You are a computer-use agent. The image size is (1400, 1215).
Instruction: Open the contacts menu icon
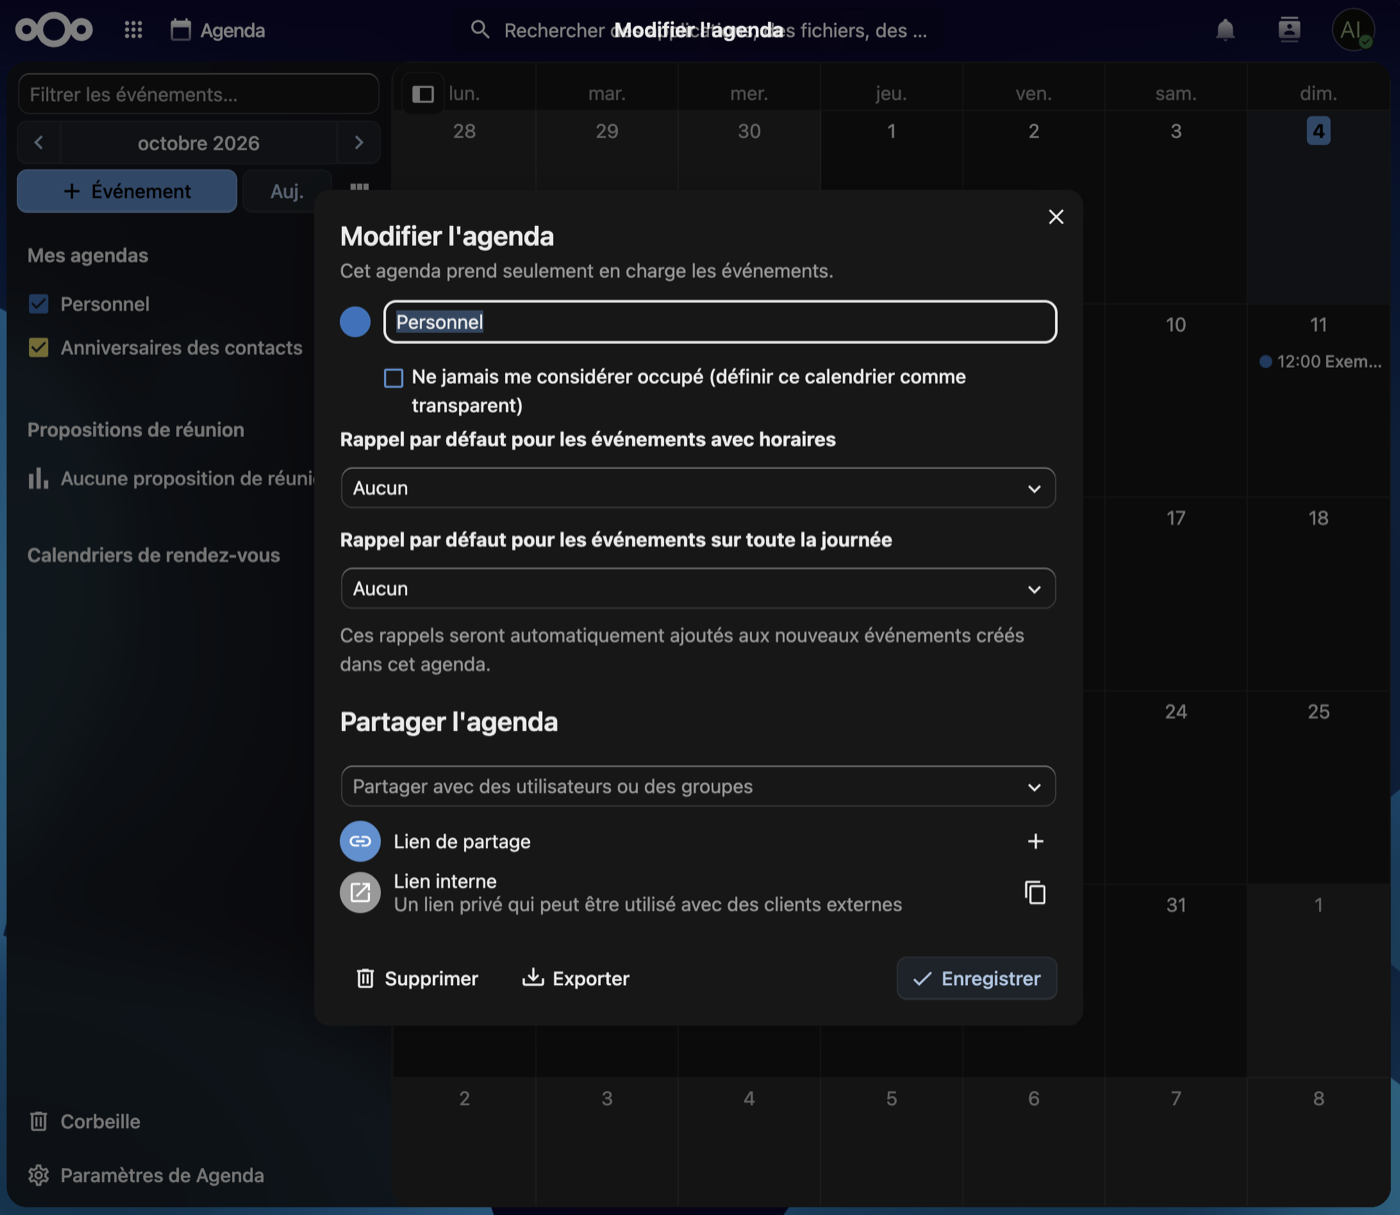[x=1289, y=30]
